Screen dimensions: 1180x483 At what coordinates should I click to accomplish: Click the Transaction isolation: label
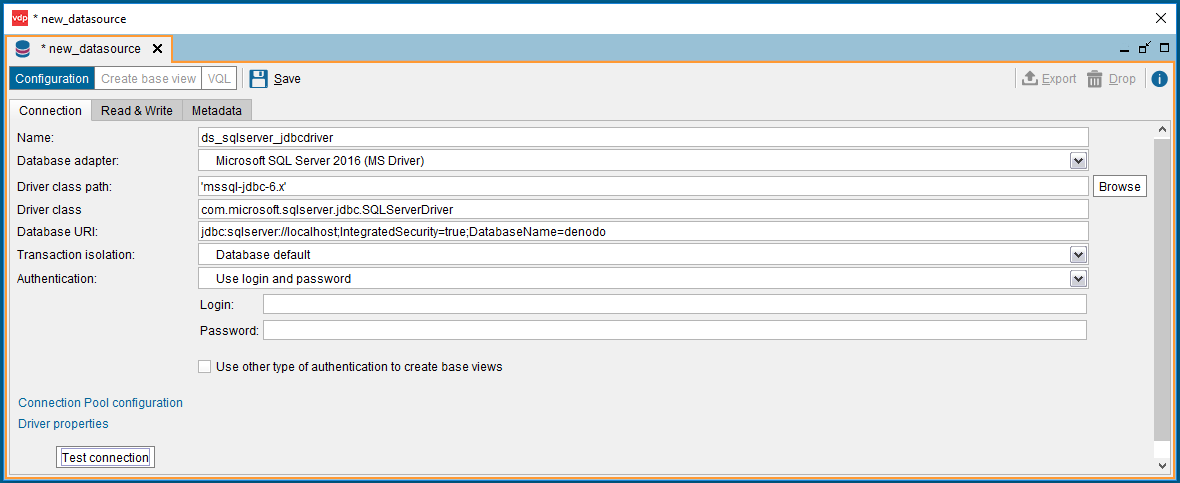point(75,255)
